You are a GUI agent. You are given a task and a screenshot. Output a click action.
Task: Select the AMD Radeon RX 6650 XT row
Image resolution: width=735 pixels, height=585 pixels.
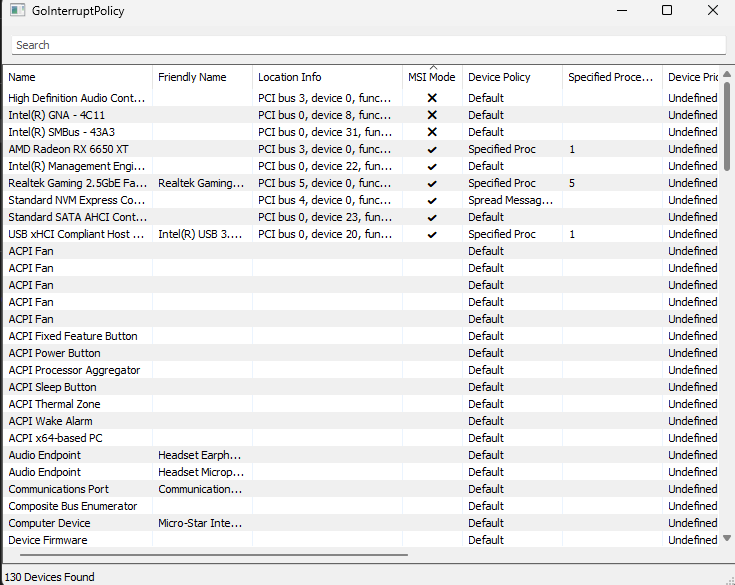coord(361,149)
